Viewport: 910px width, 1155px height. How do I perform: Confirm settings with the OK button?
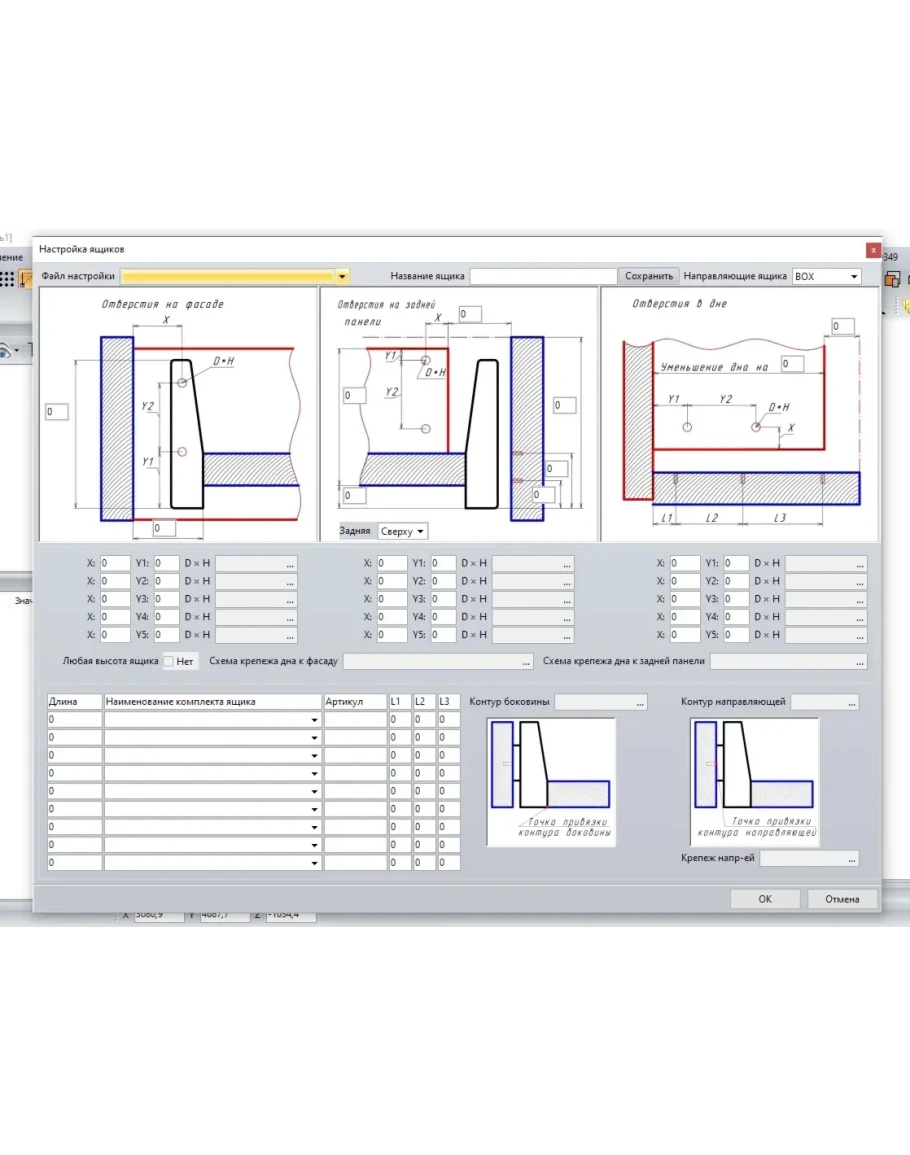pos(764,898)
